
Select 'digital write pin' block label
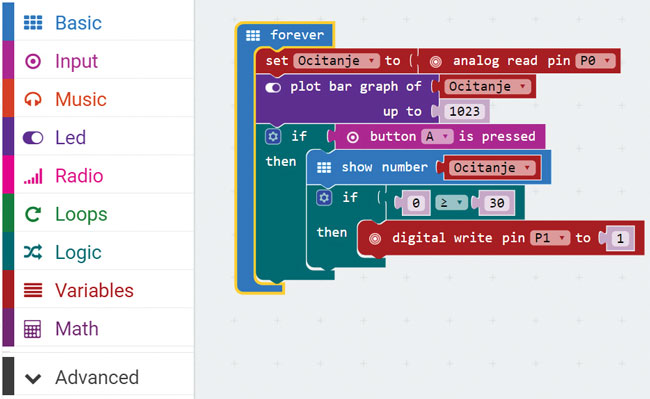[x=458, y=238]
